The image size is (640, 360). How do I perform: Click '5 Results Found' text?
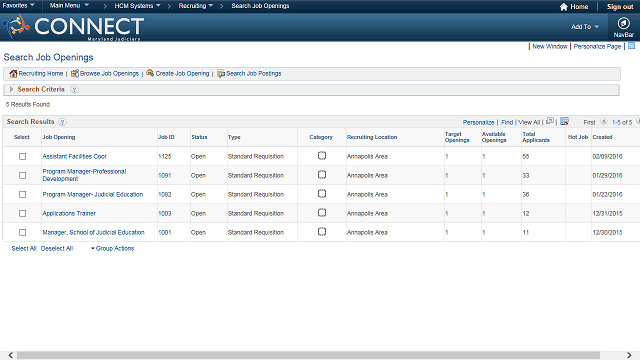tap(28, 104)
